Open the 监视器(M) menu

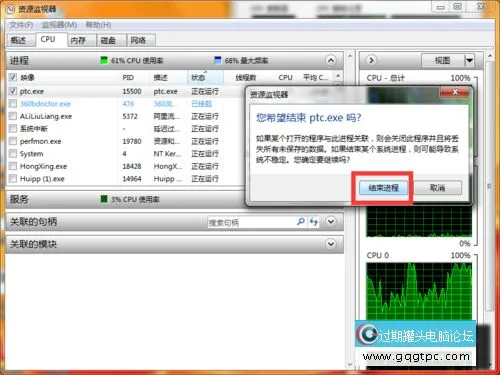coord(59,25)
